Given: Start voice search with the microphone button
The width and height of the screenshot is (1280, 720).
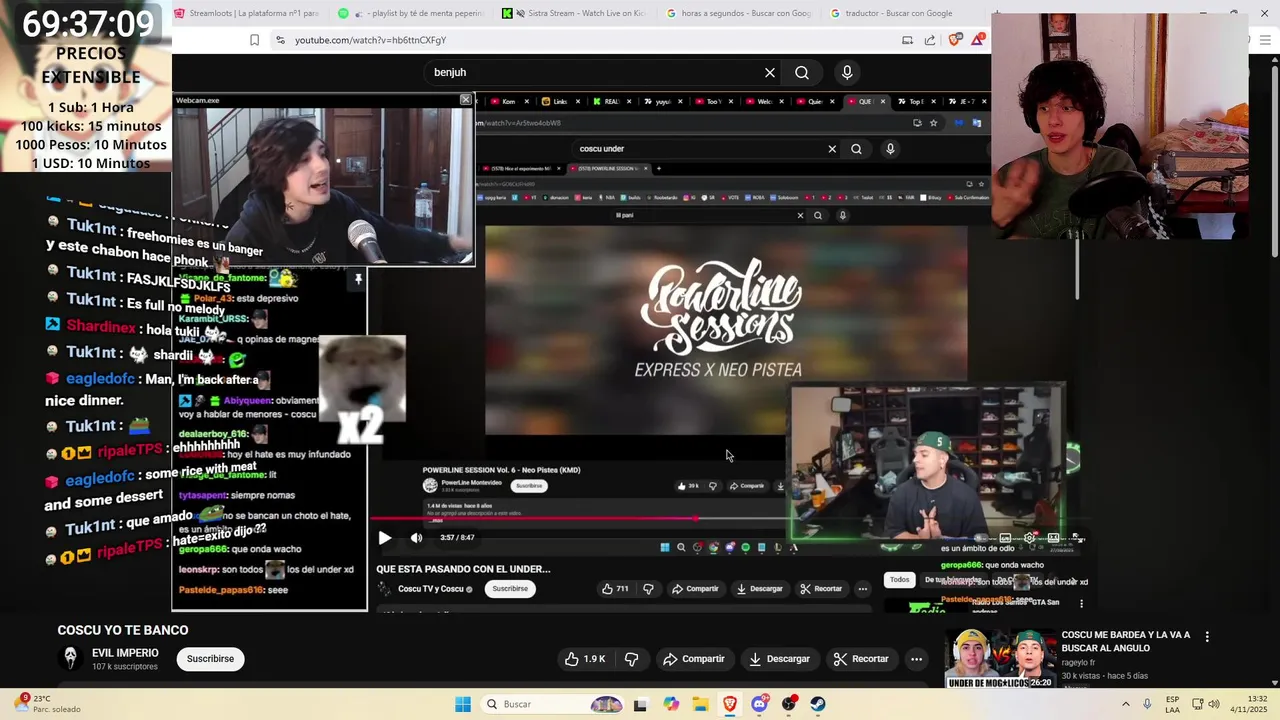Looking at the screenshot, I should [847, 72].
